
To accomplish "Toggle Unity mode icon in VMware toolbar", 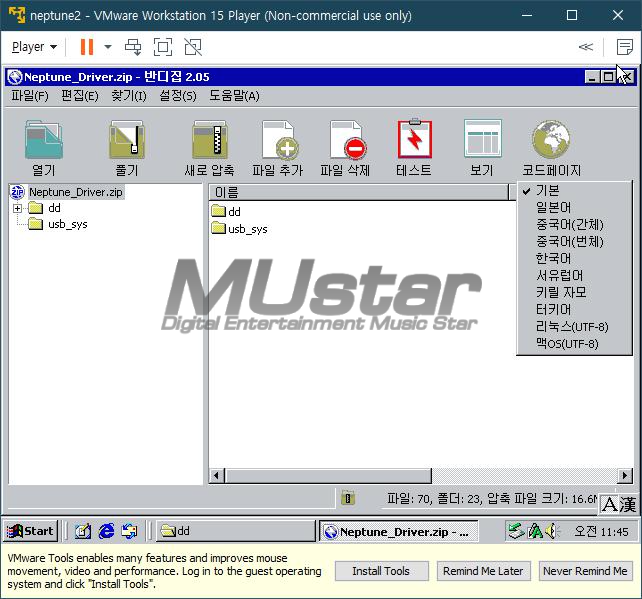I will click(x=193, y=47).
